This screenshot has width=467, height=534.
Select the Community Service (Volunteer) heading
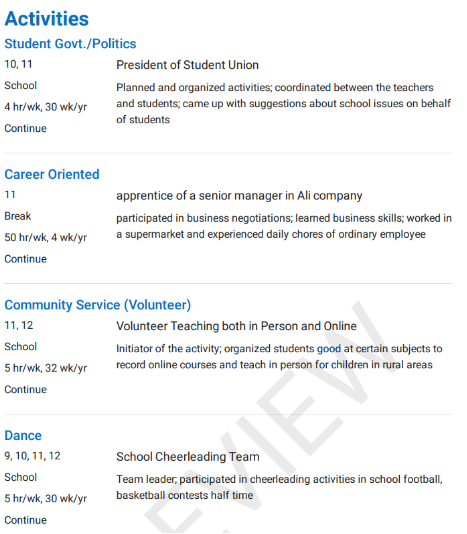(x=97, y=305)
